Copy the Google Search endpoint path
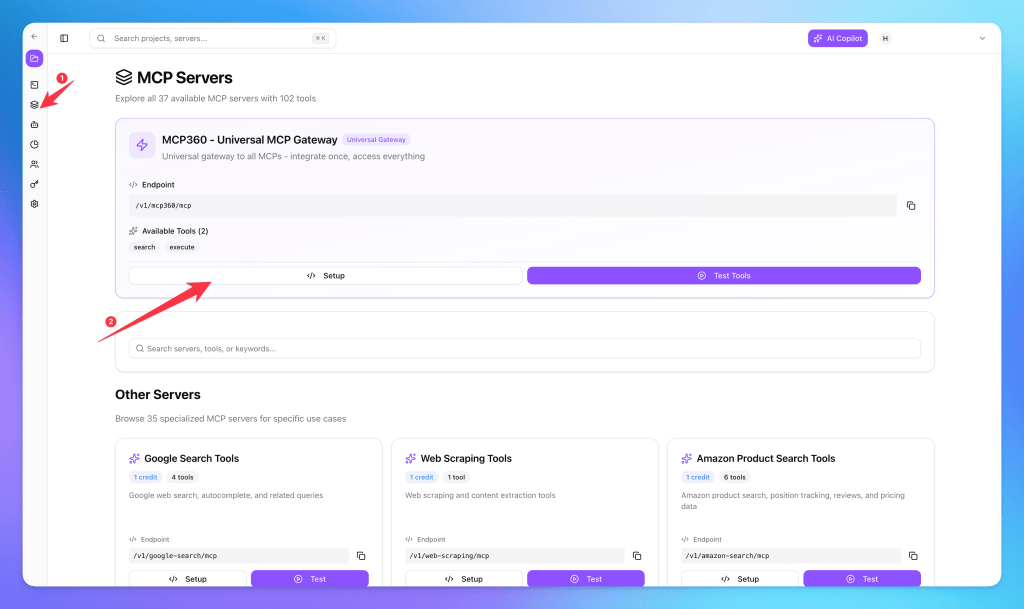This screenshot has width=1024, height=609. (361, 556)
